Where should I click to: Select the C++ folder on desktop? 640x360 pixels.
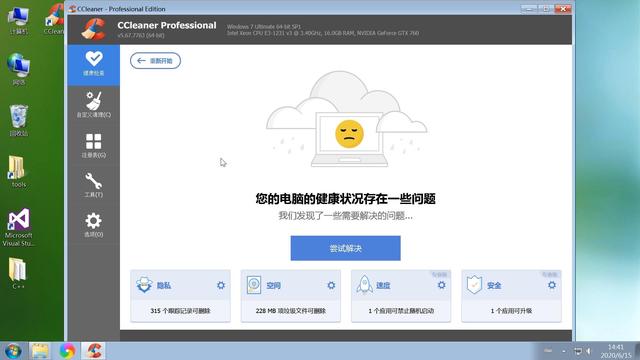click(x=18, y=273)
